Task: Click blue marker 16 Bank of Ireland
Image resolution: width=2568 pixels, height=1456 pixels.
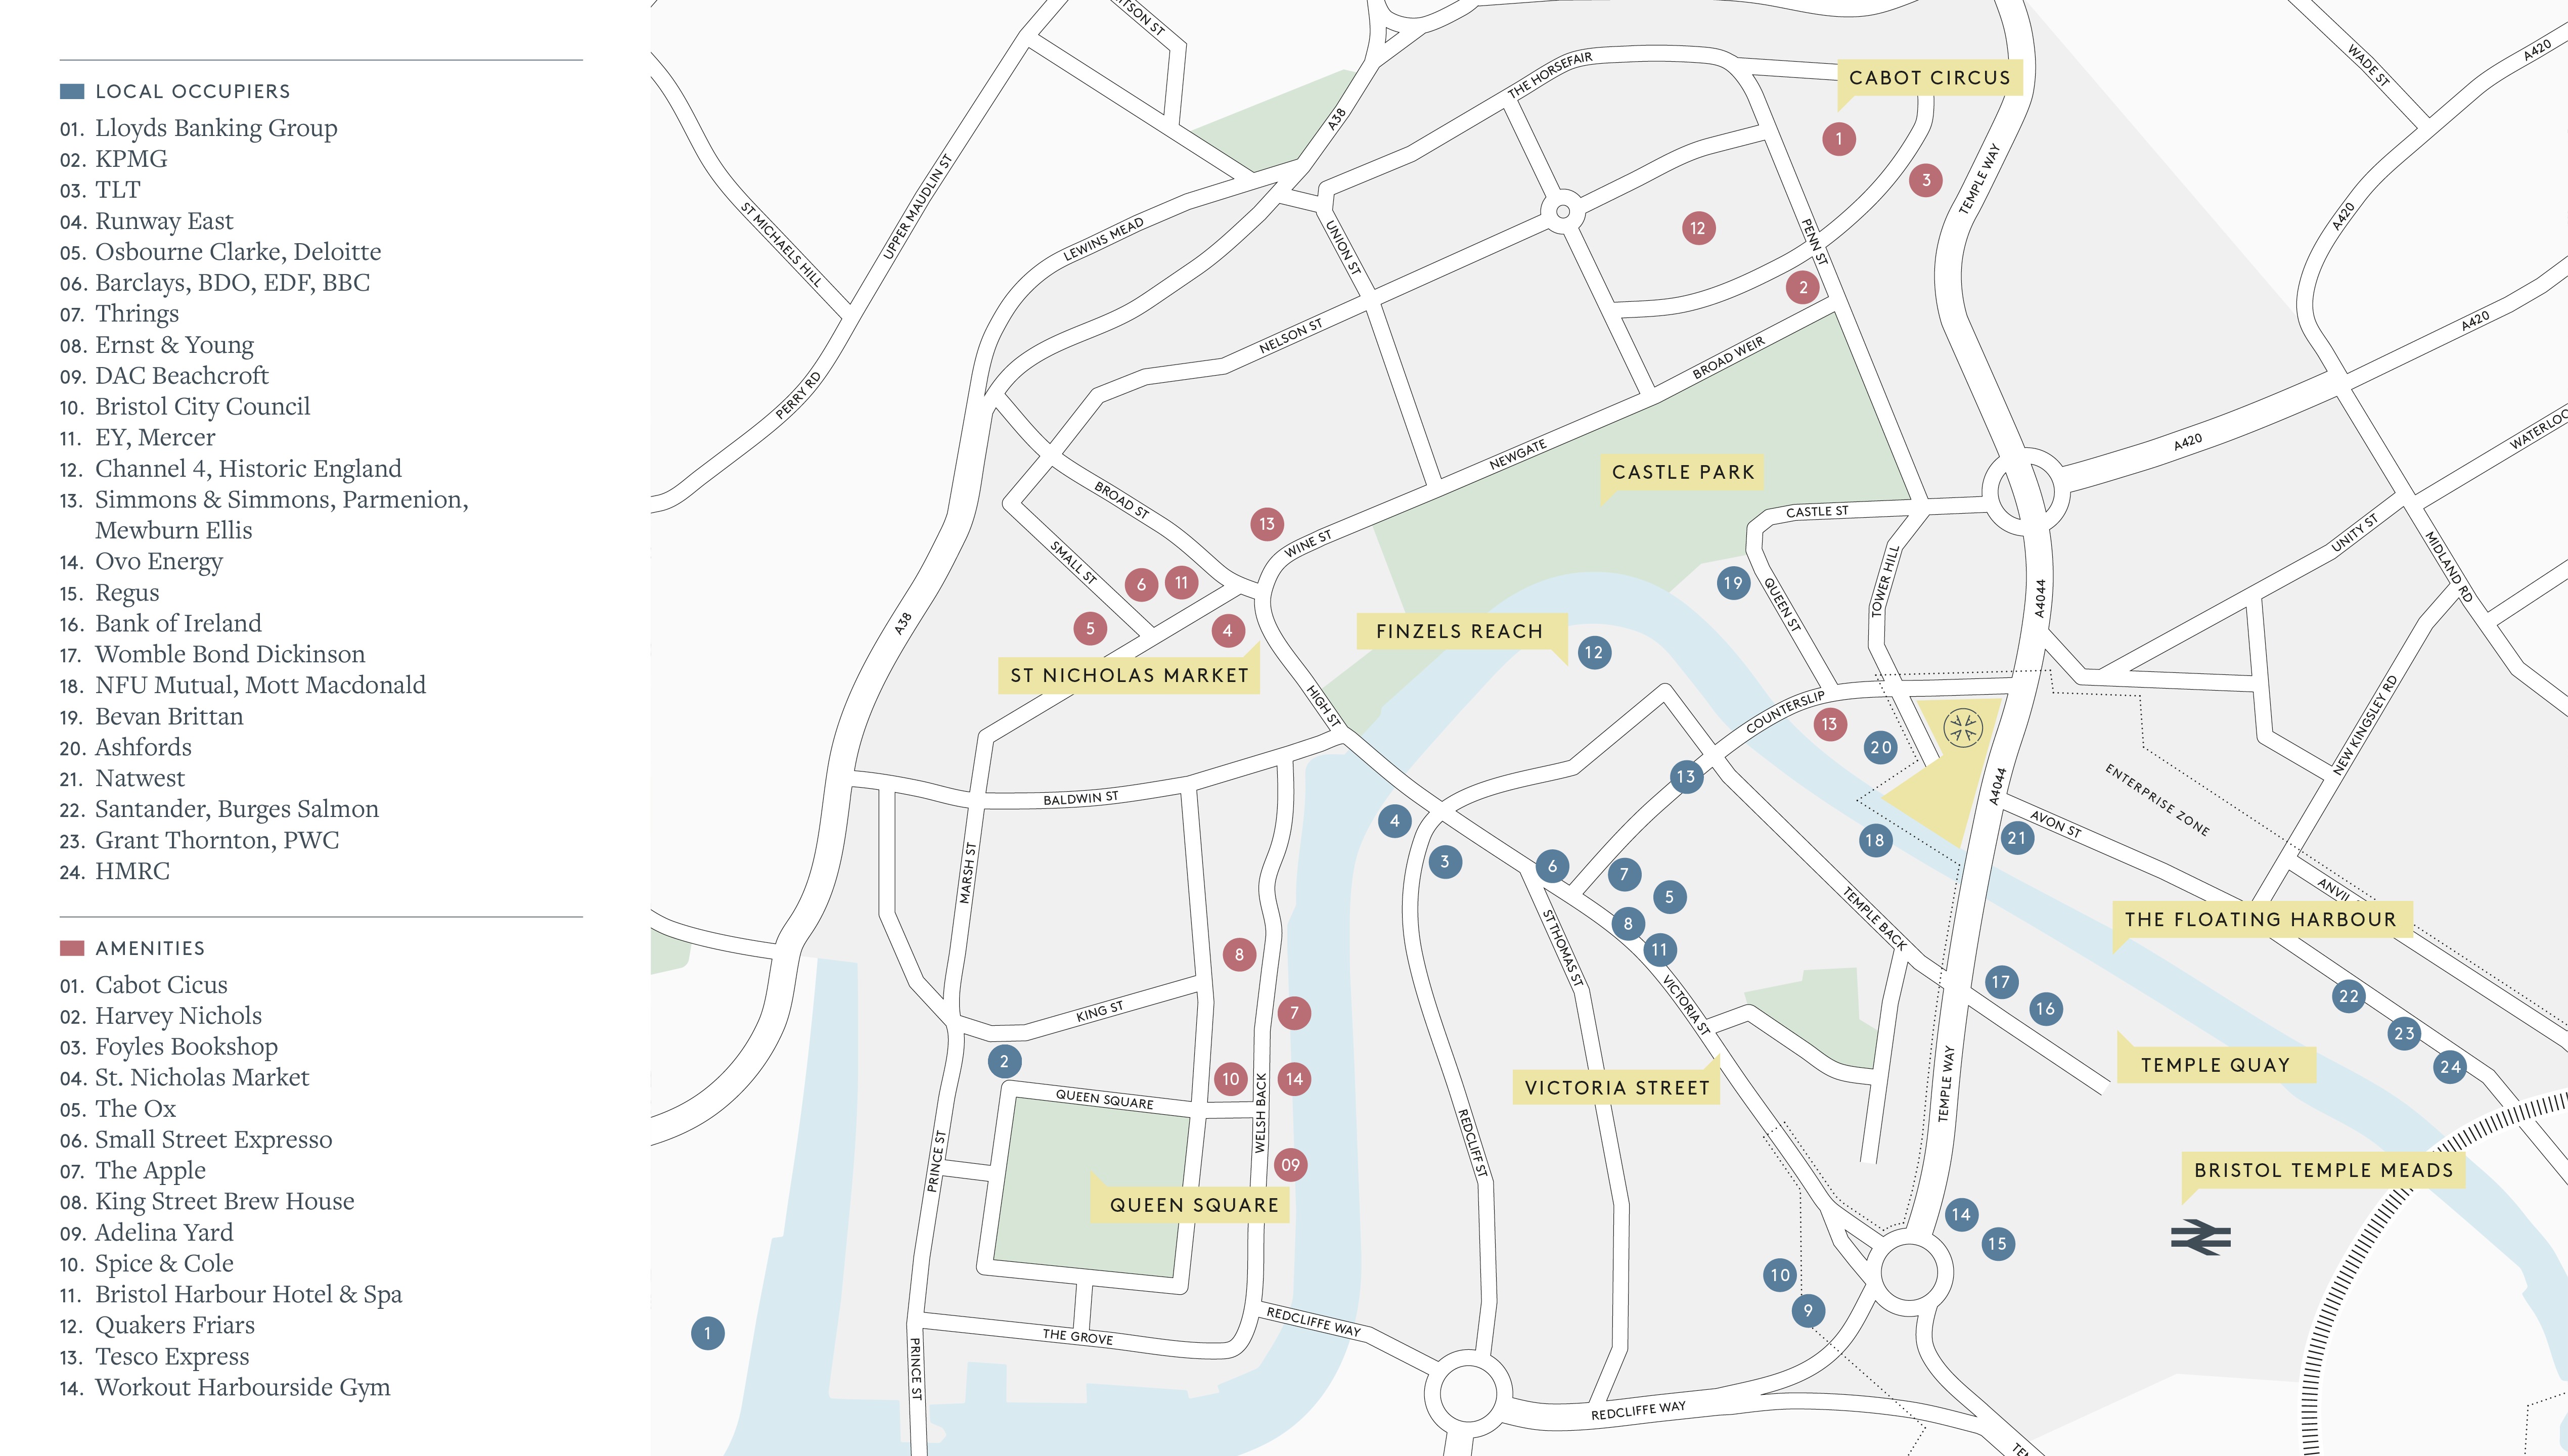Action: 2045,1009
